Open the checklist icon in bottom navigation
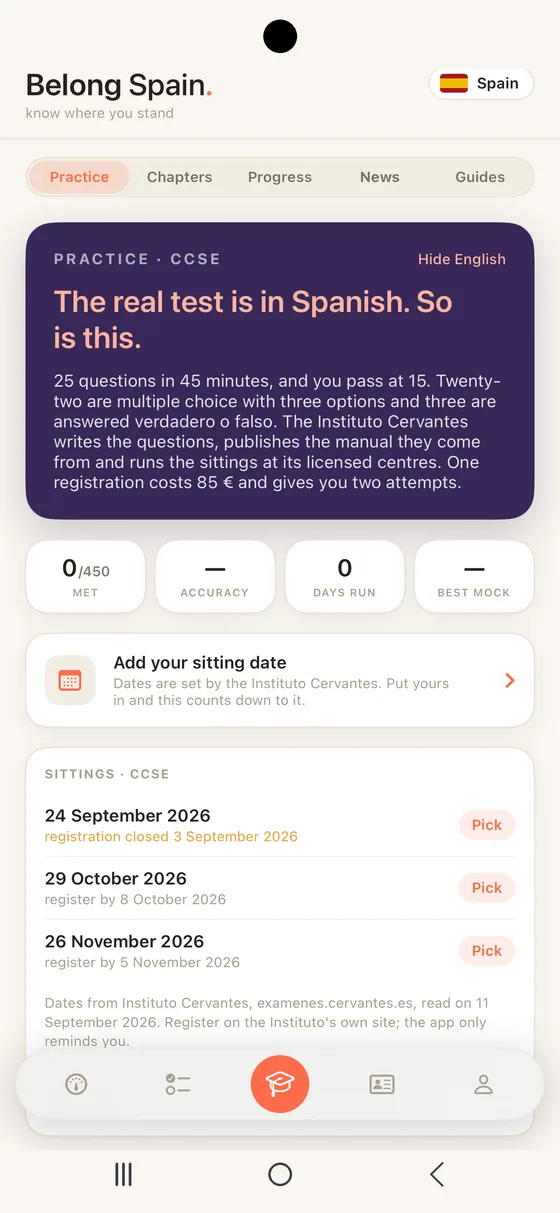560x1213 pixels. (x=178, y=1084)
